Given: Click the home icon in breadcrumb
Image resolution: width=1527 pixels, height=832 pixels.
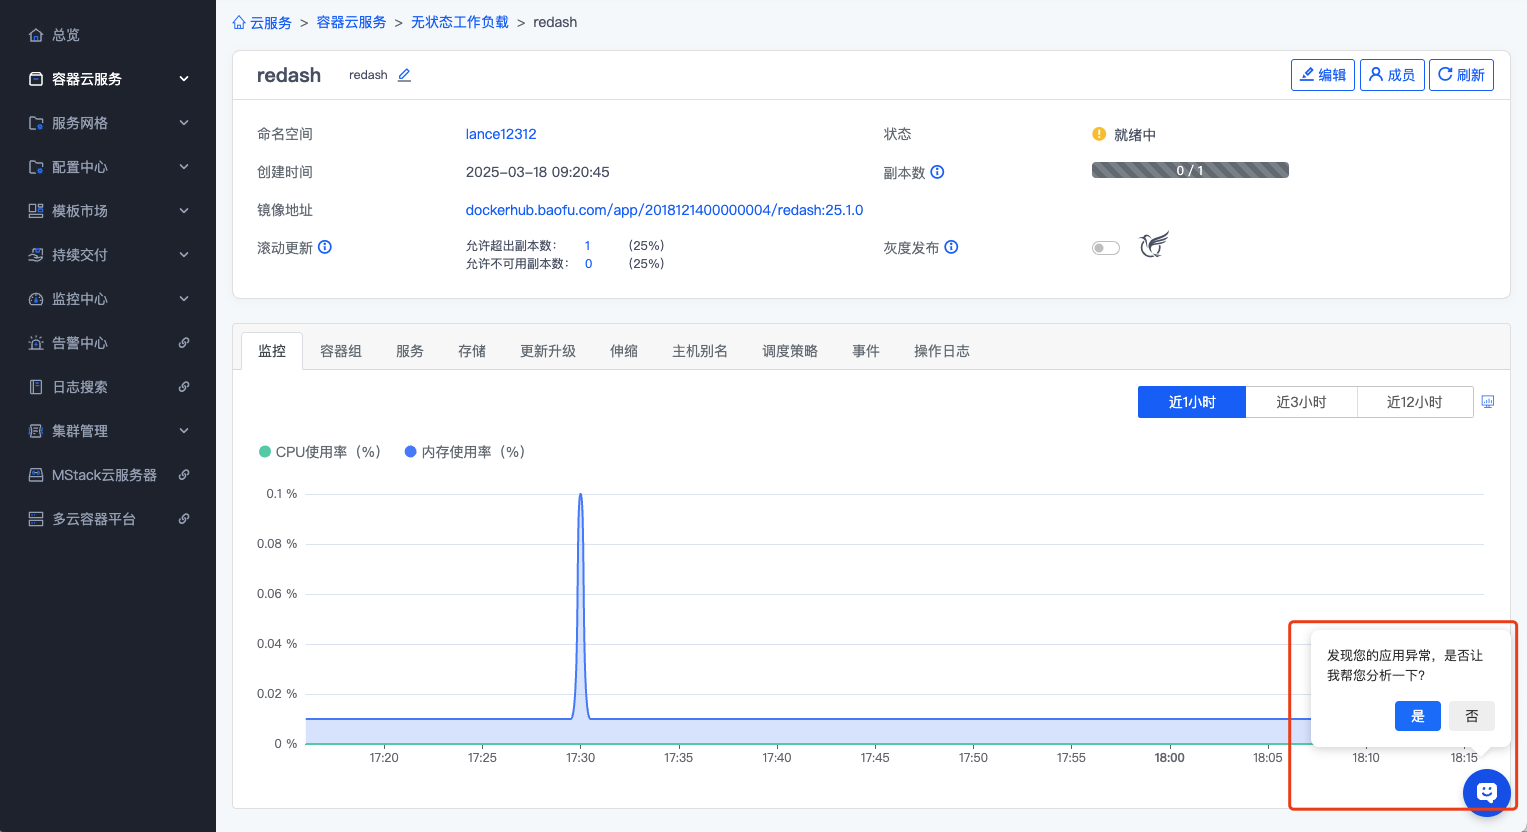Looking at the screenshot, I should 239,22.
